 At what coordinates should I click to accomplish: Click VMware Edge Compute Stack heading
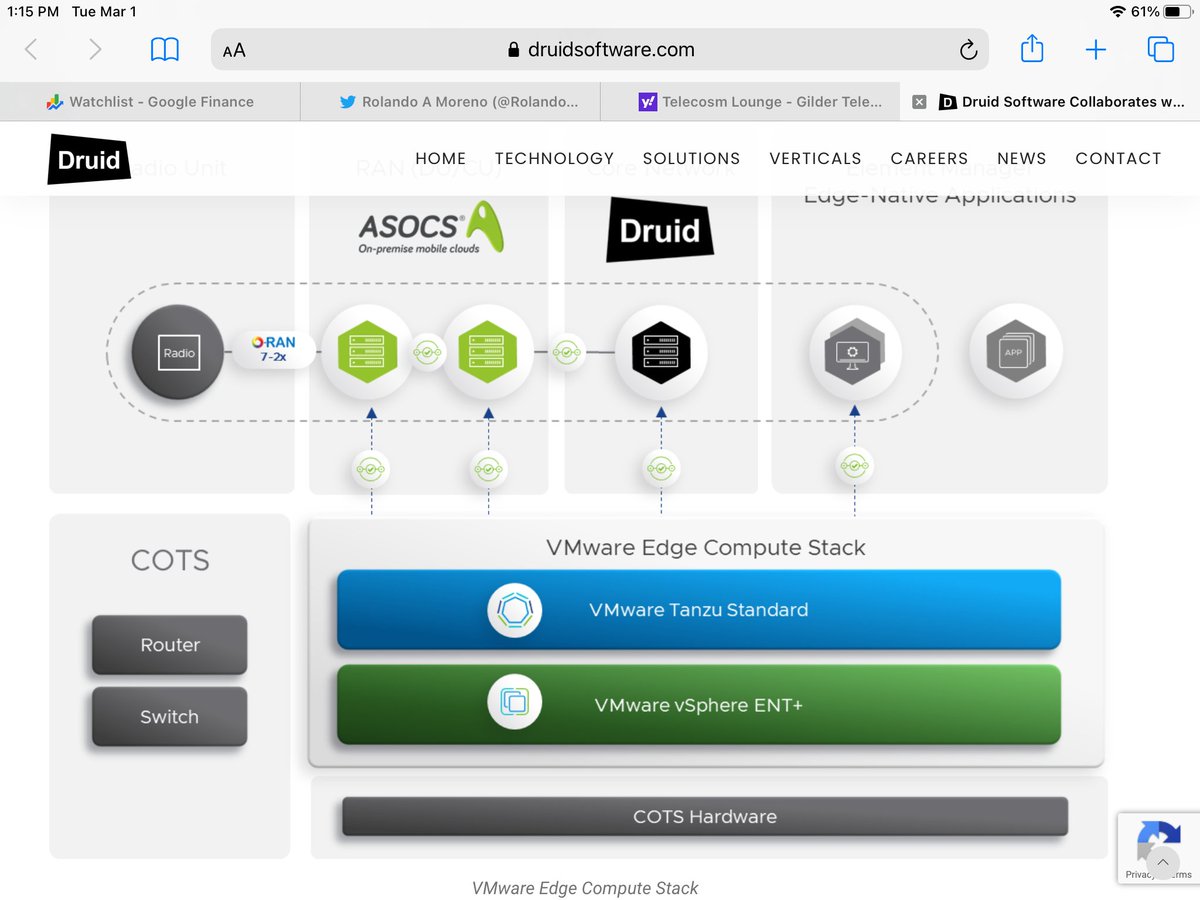pos(706,547)
